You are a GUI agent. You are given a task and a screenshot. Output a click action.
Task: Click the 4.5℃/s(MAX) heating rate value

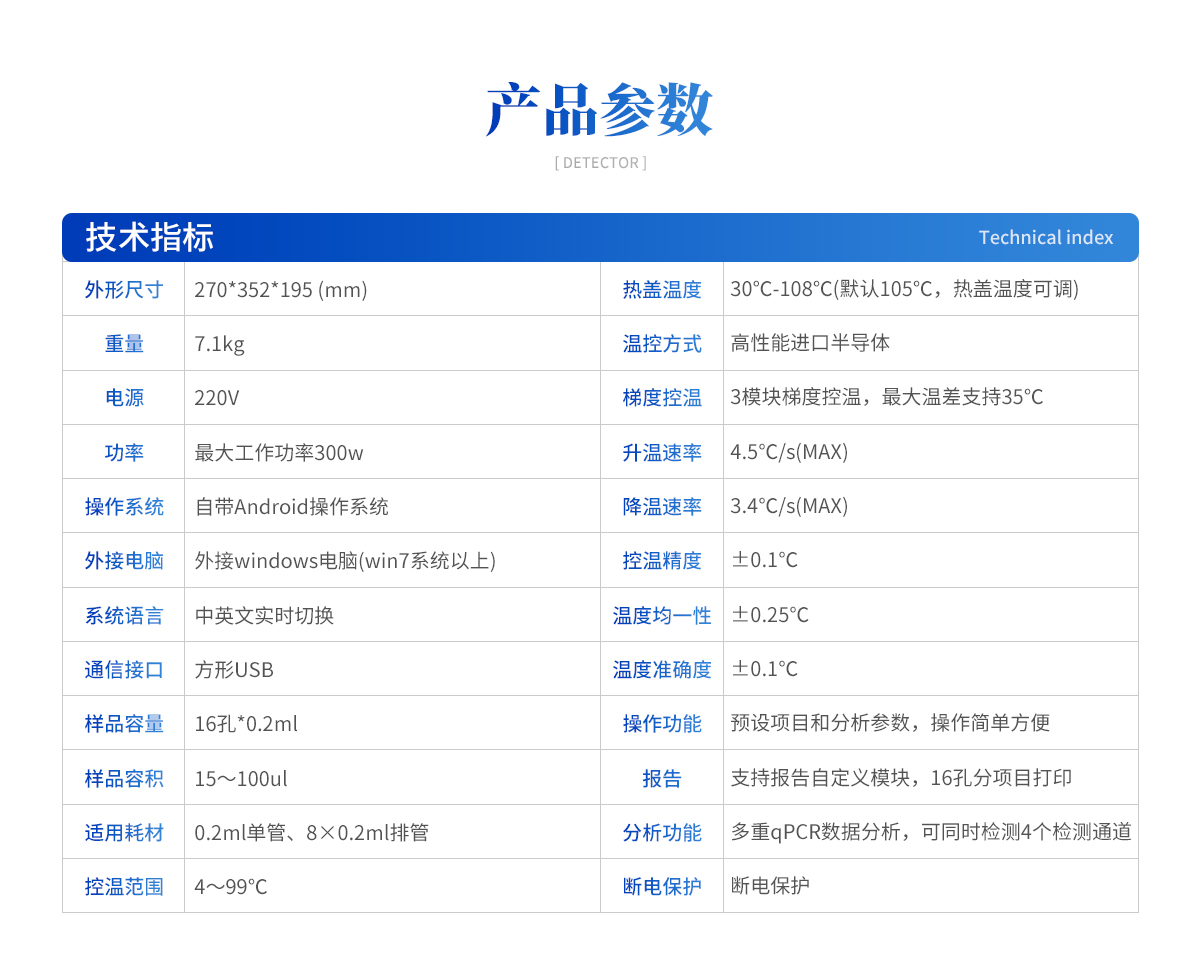point(789,452)
